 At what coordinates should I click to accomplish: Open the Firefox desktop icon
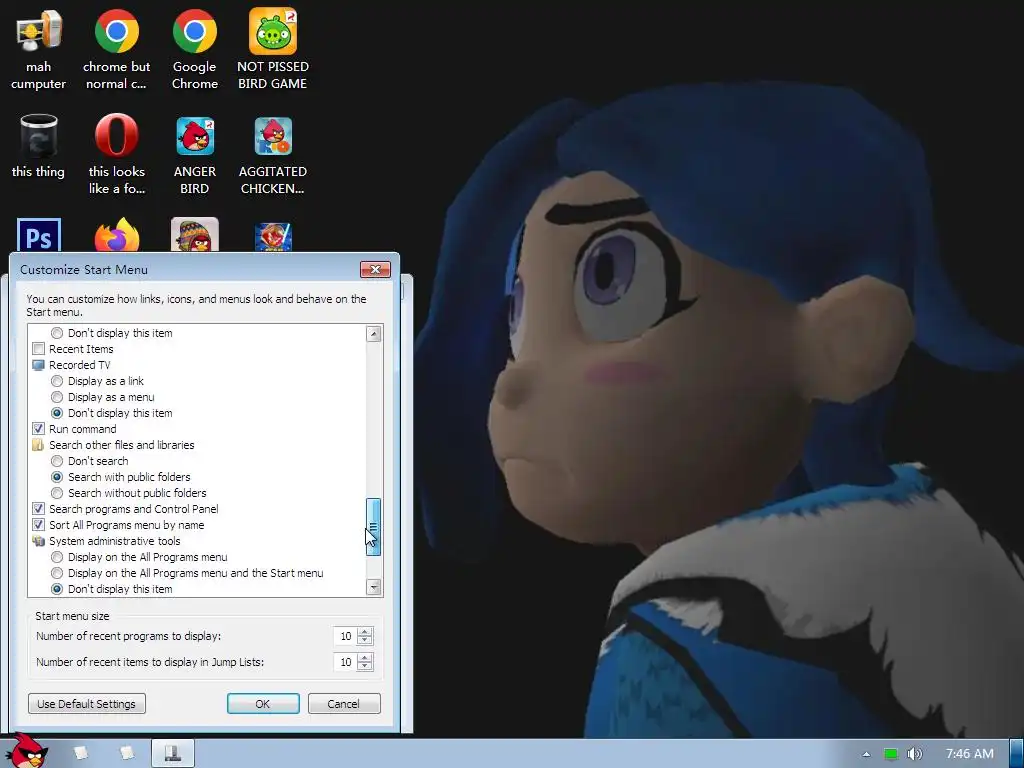(x=117, y=235)
